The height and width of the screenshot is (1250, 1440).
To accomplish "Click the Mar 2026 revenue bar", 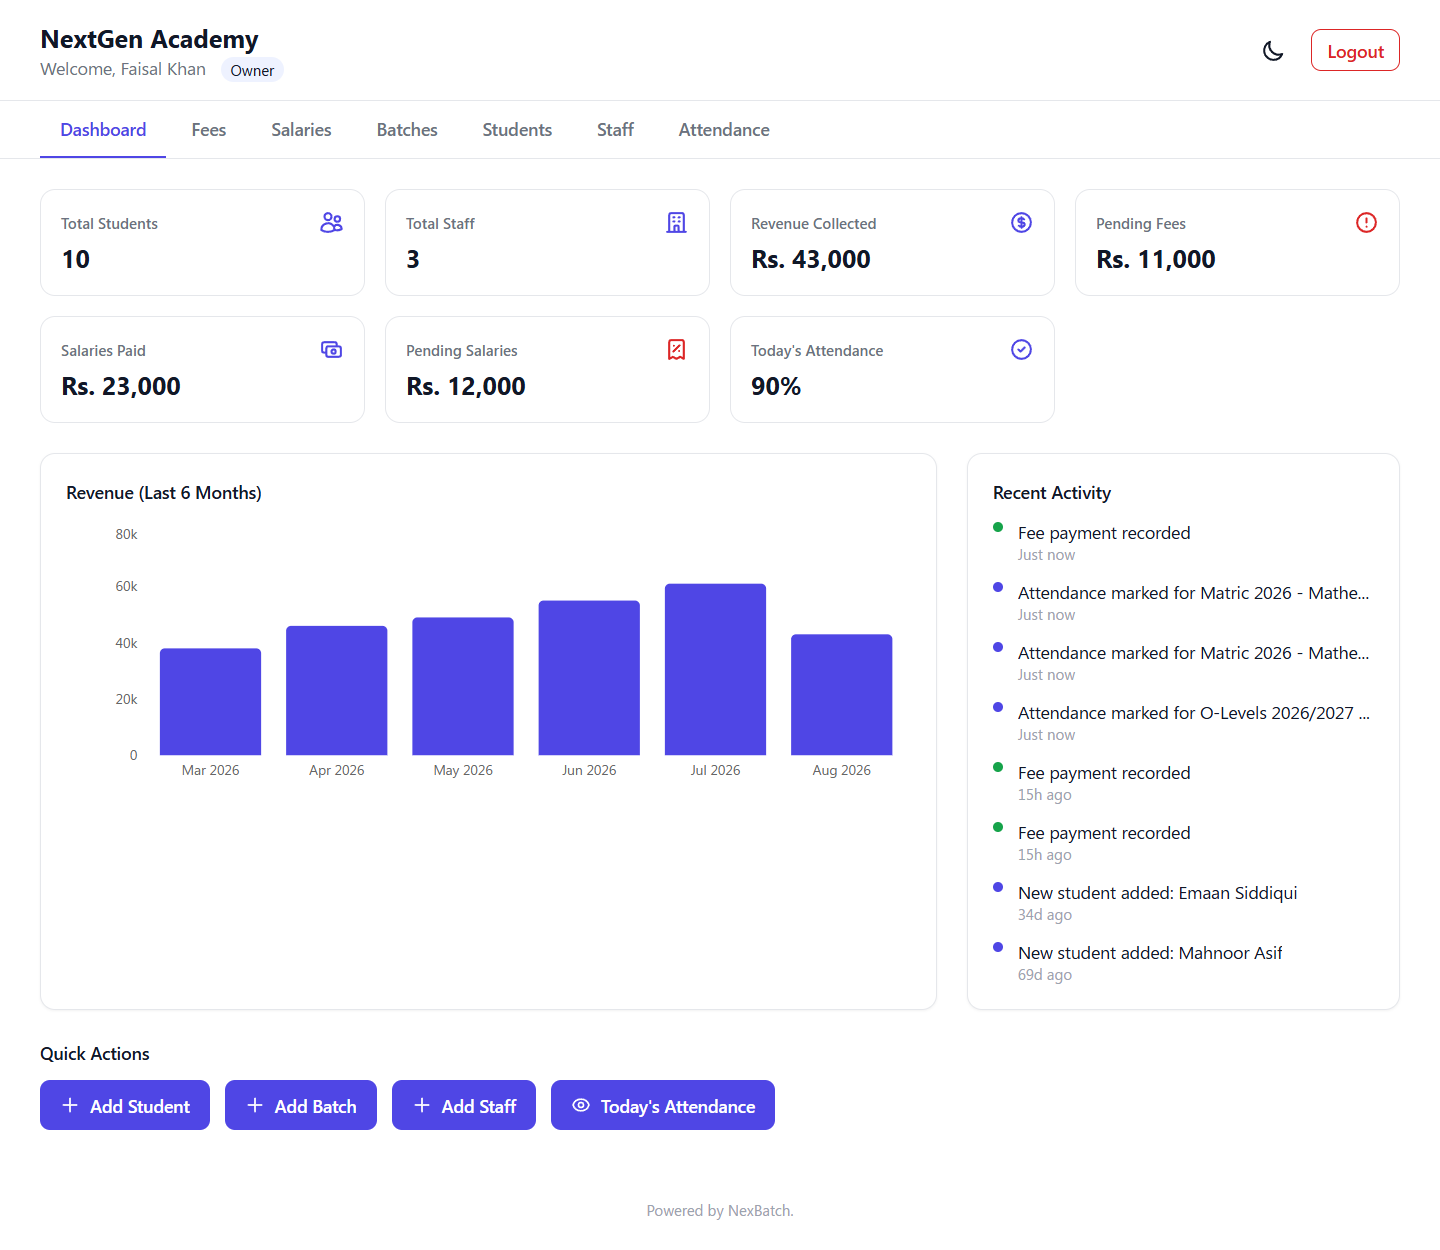I will pos(210,702).
